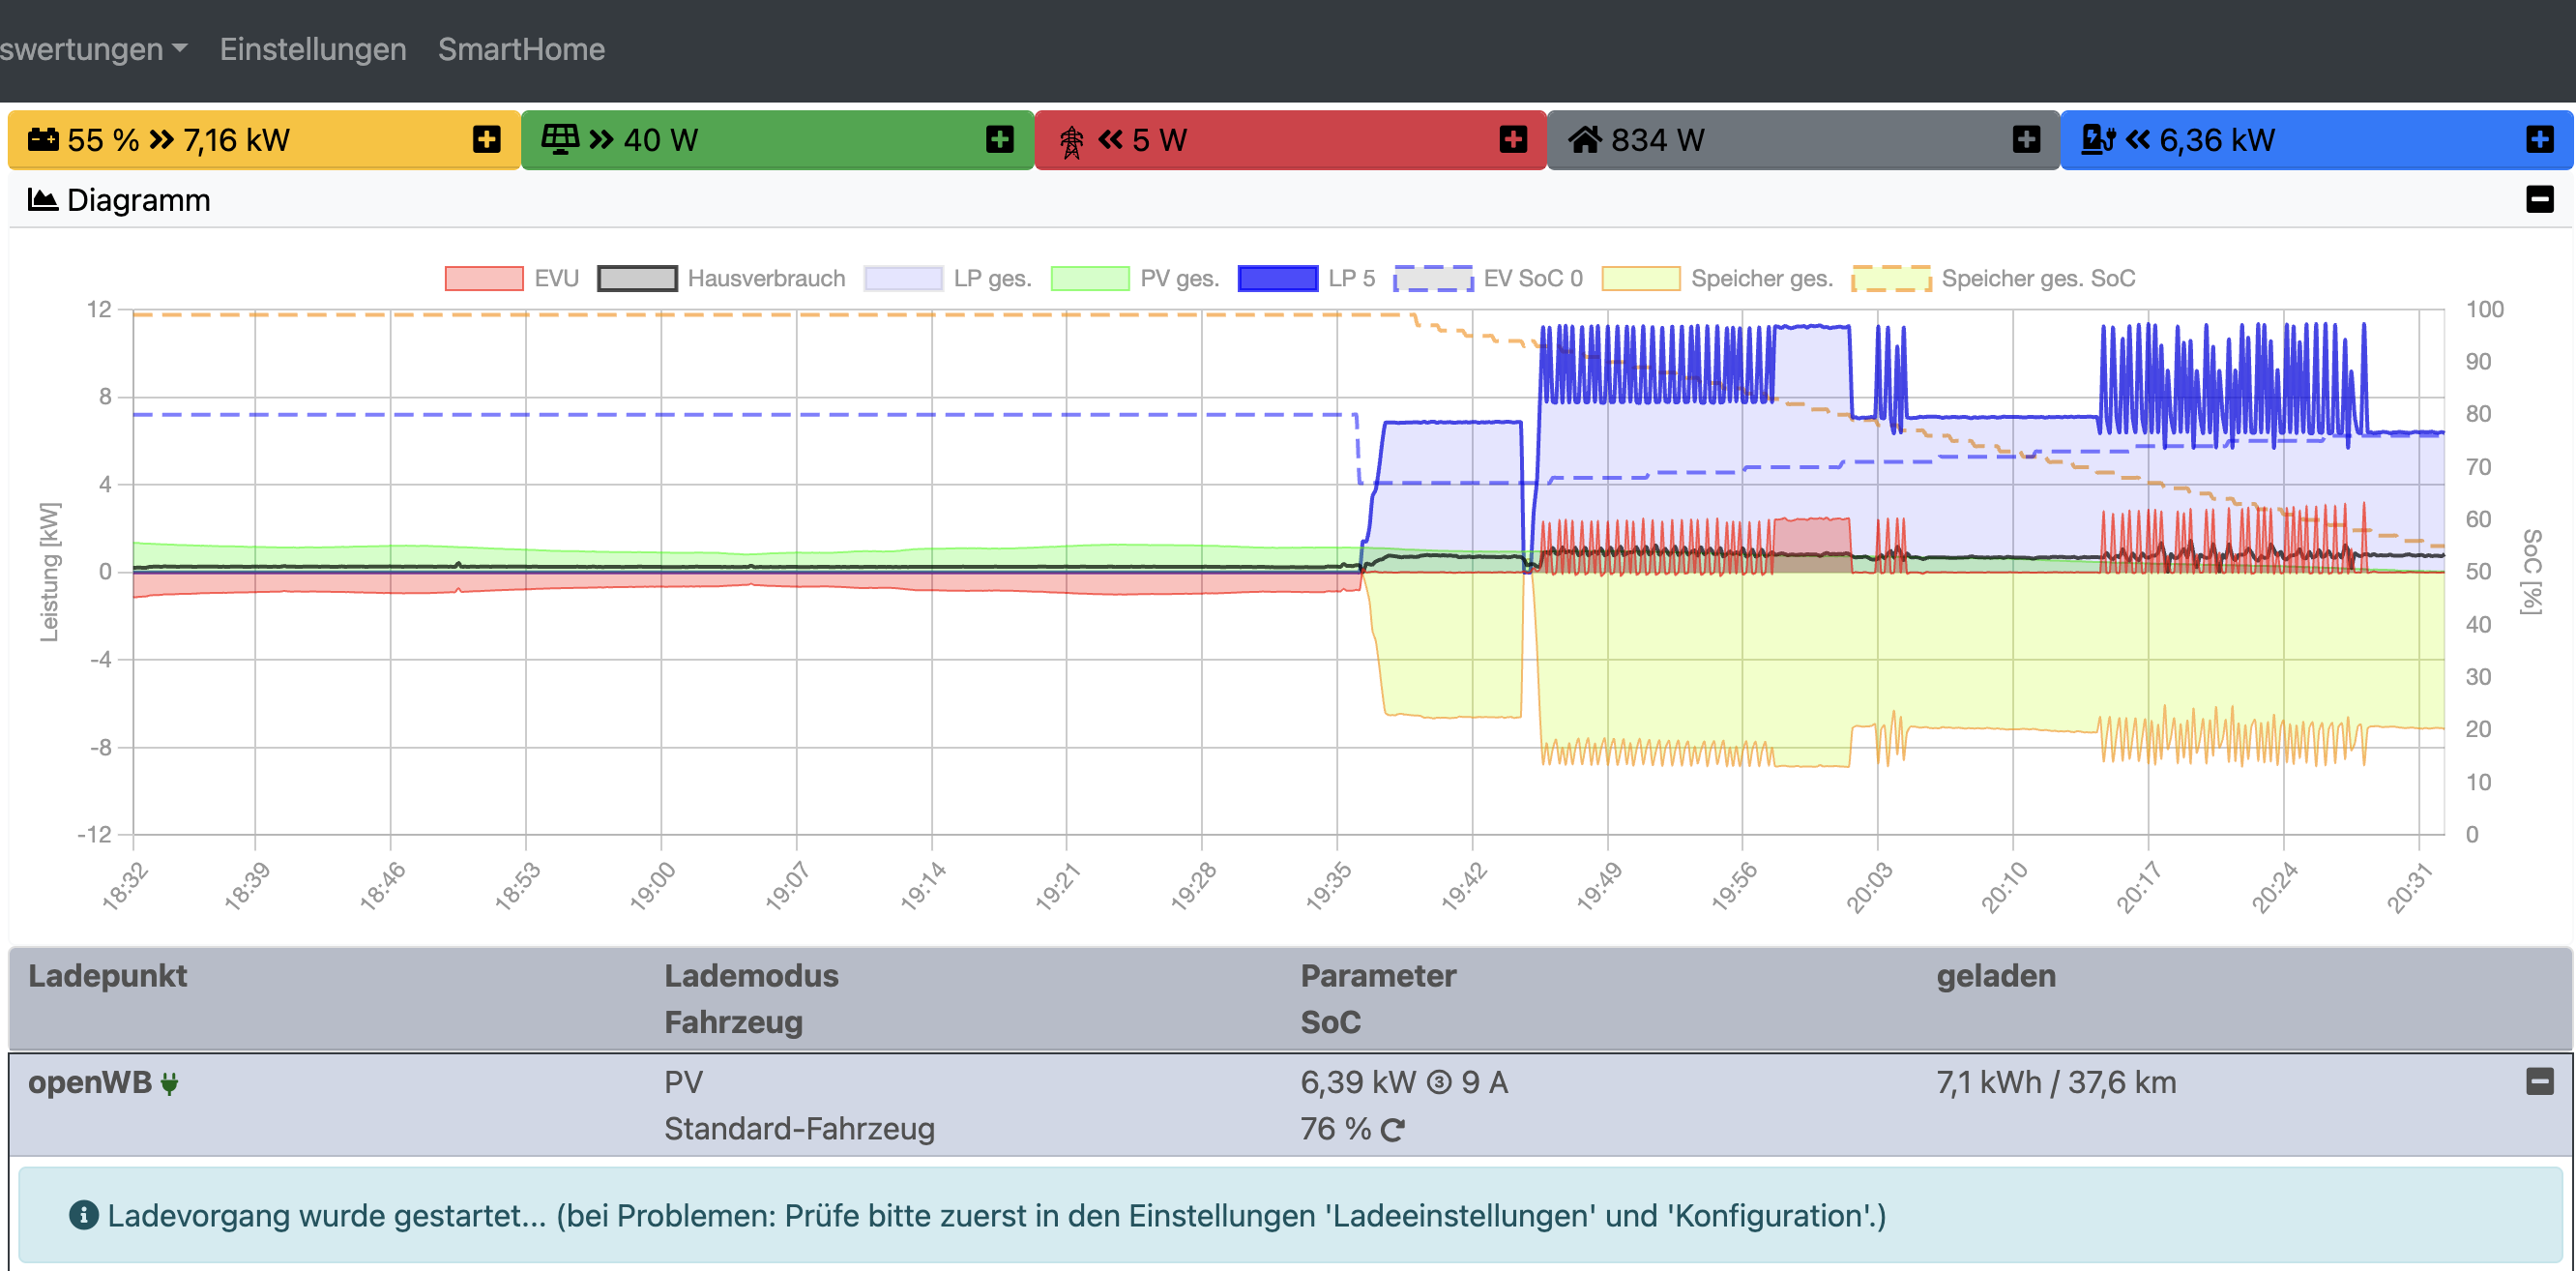Viewport: 2576px width, 1271px height.
Task: Click the green plug icon beside openWB
Action: coord(169,1083)
